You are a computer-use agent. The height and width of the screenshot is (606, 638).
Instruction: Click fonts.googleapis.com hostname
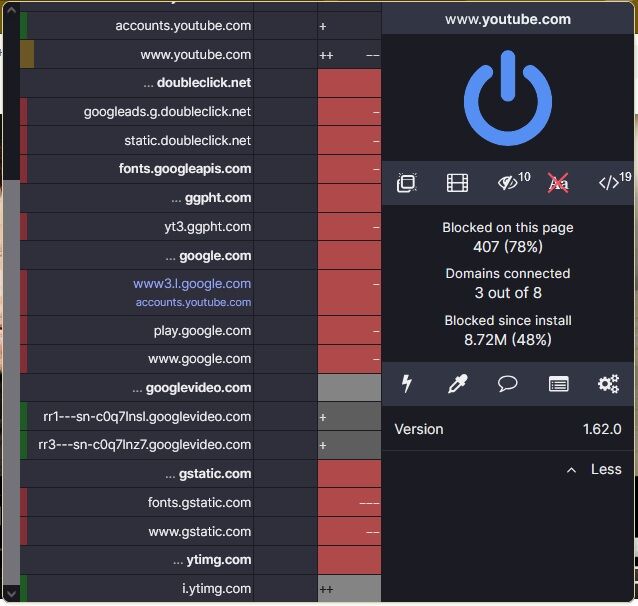185,168
